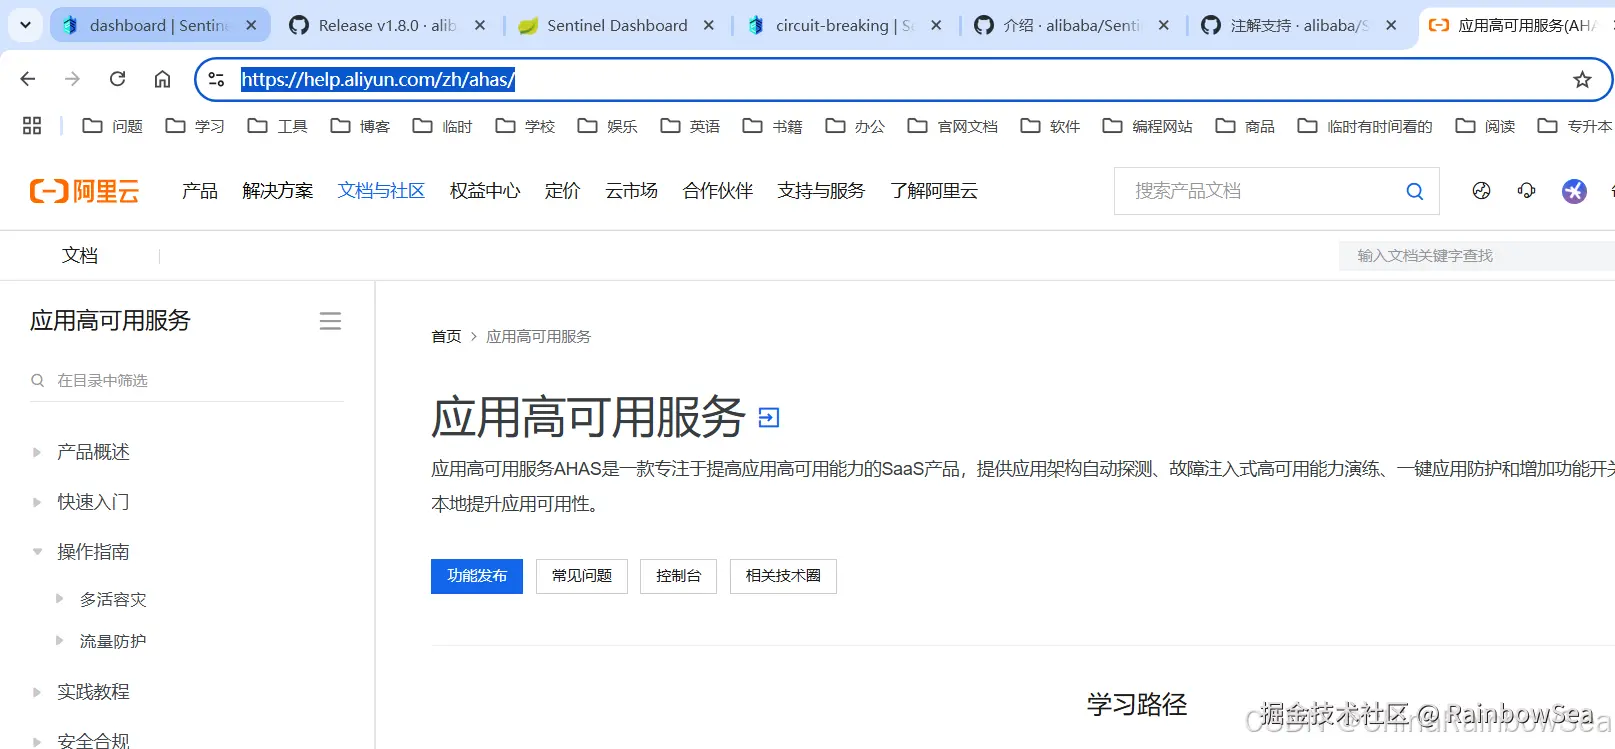The width and height of the screenshot is (1615, 749).
Task: Click the 阿里云 logo
Action: coord(85,190)
